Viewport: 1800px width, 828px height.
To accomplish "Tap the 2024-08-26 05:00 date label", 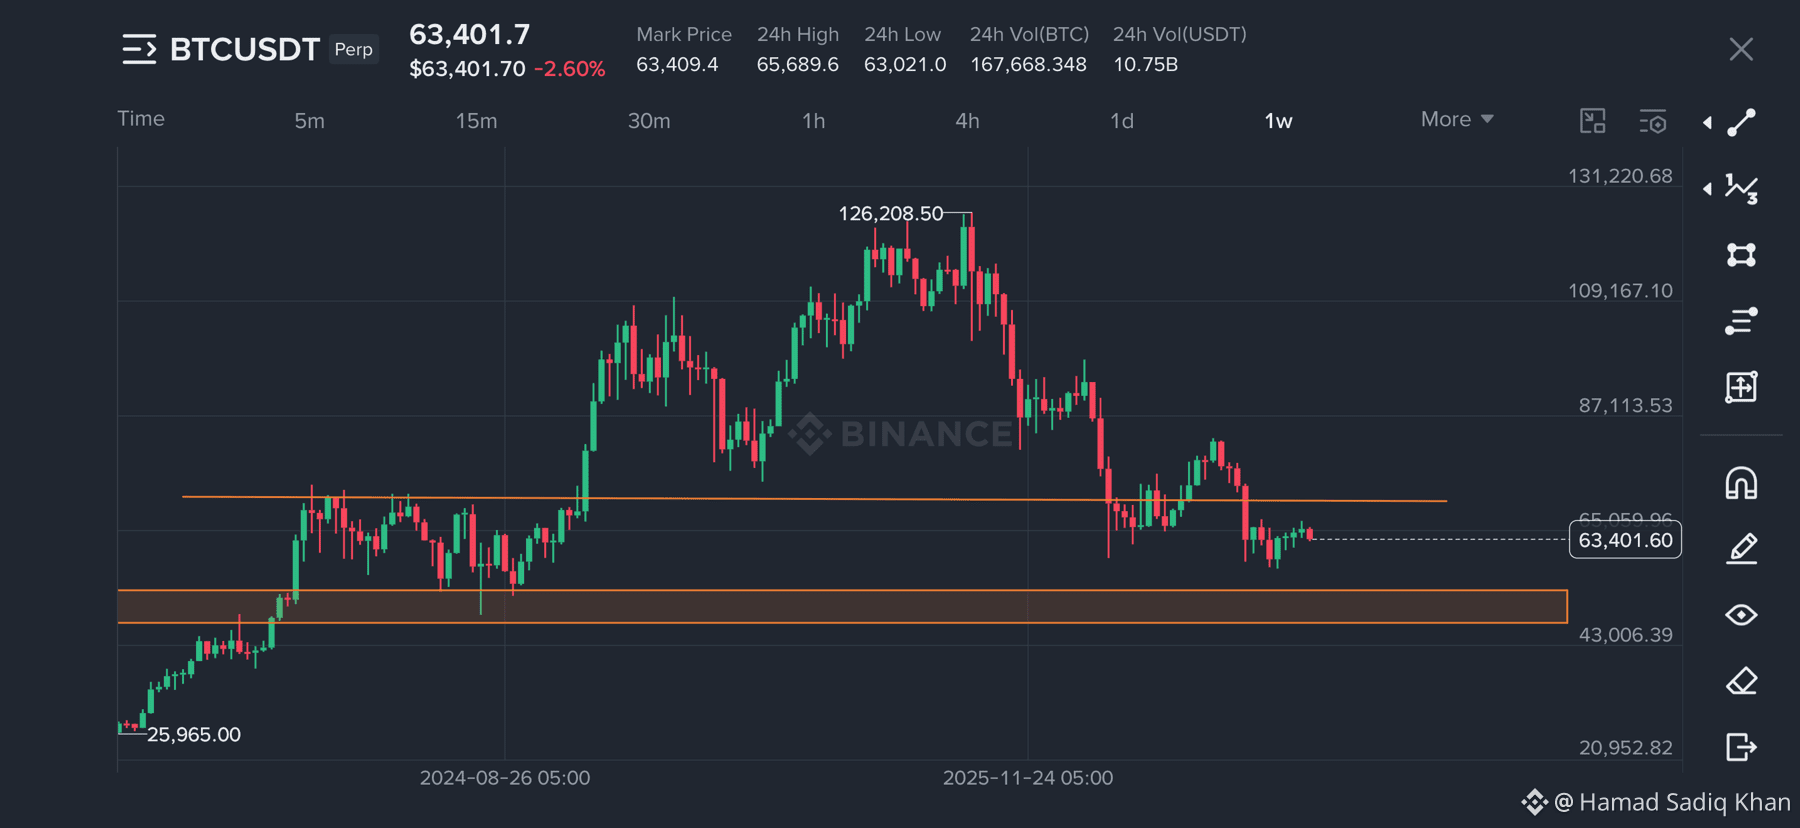I will pos(505,778).
